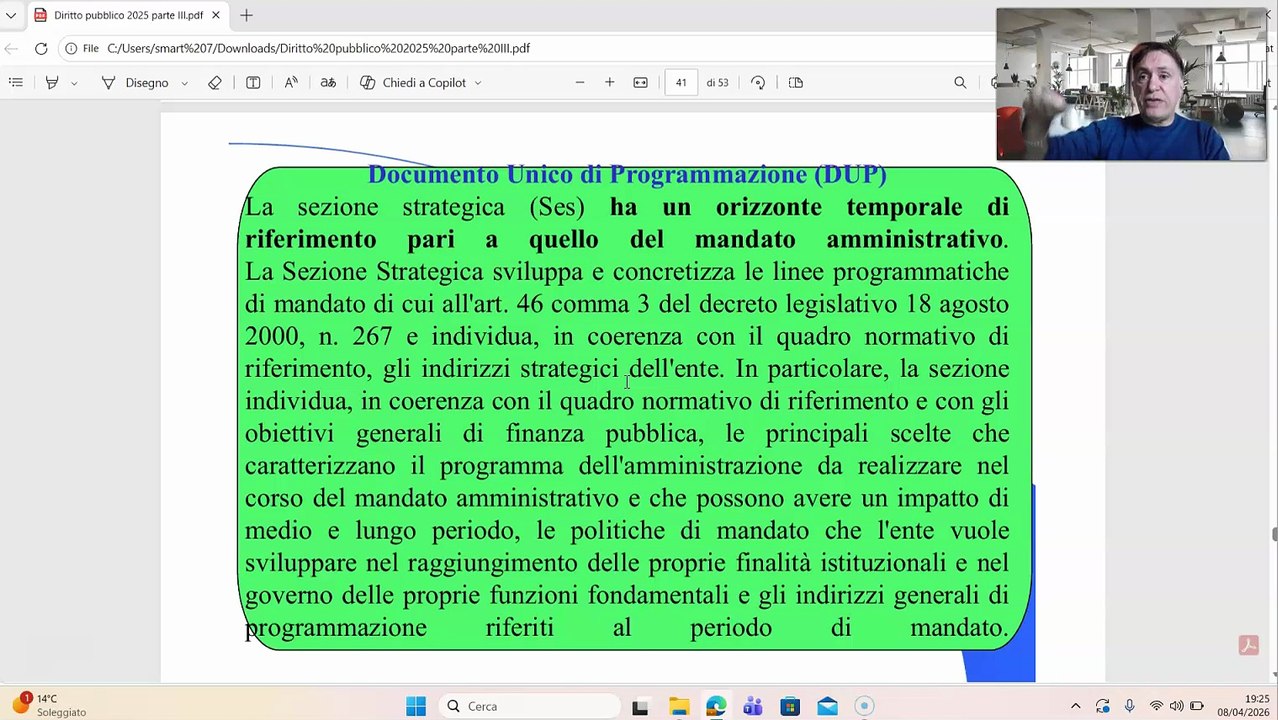Screen dimensions: 1278x720
Task: Click the sync update tray icon
Action: [1102, 706]
